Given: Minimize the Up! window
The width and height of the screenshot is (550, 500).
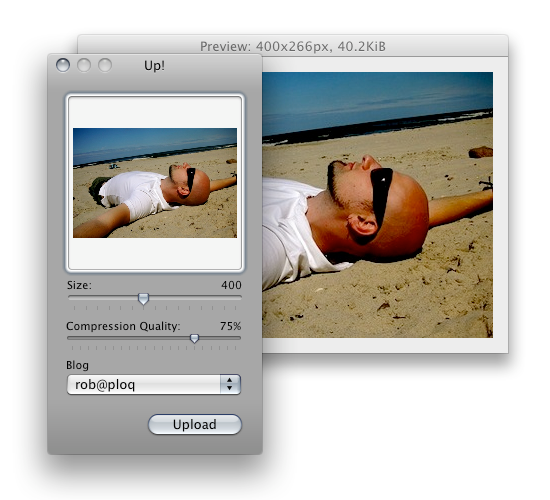Looking at the screenshot, I should [84, 65].
